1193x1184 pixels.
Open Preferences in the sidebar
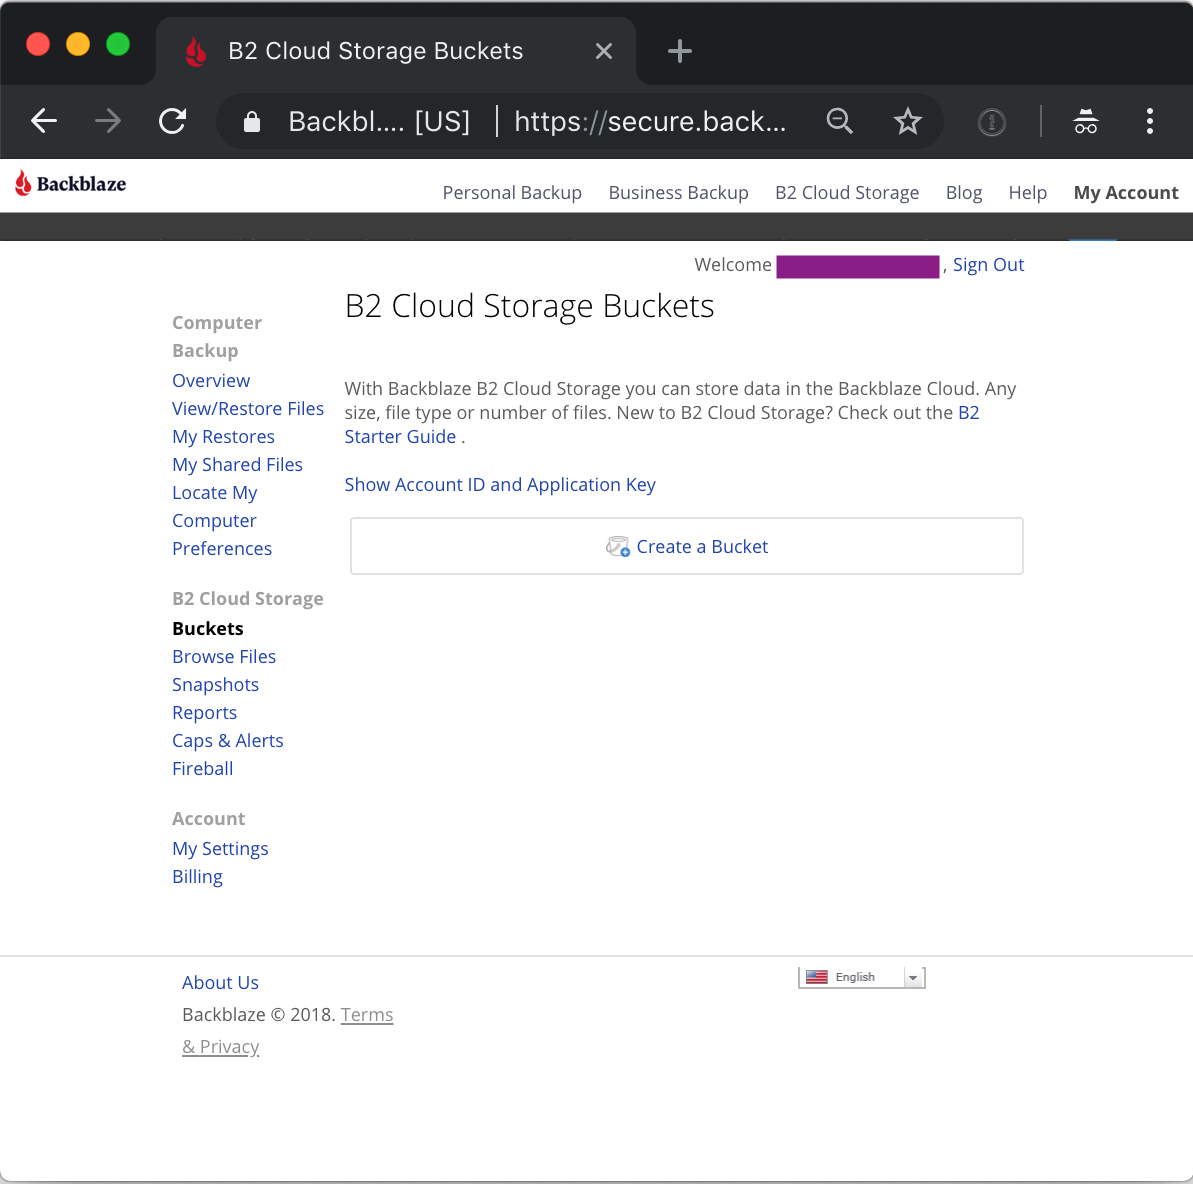click(x=221, y=549)
